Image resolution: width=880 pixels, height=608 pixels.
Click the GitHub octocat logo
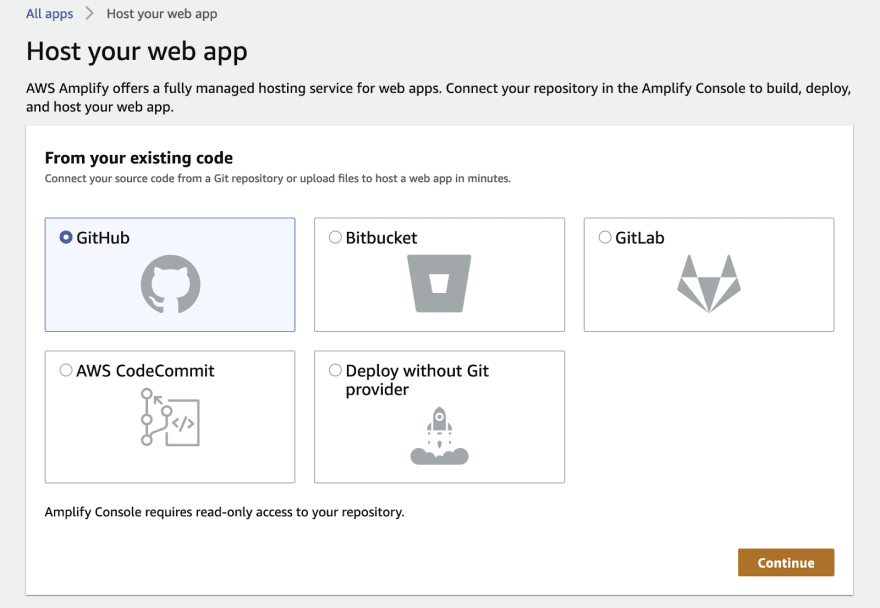click(x=170, y=284)
